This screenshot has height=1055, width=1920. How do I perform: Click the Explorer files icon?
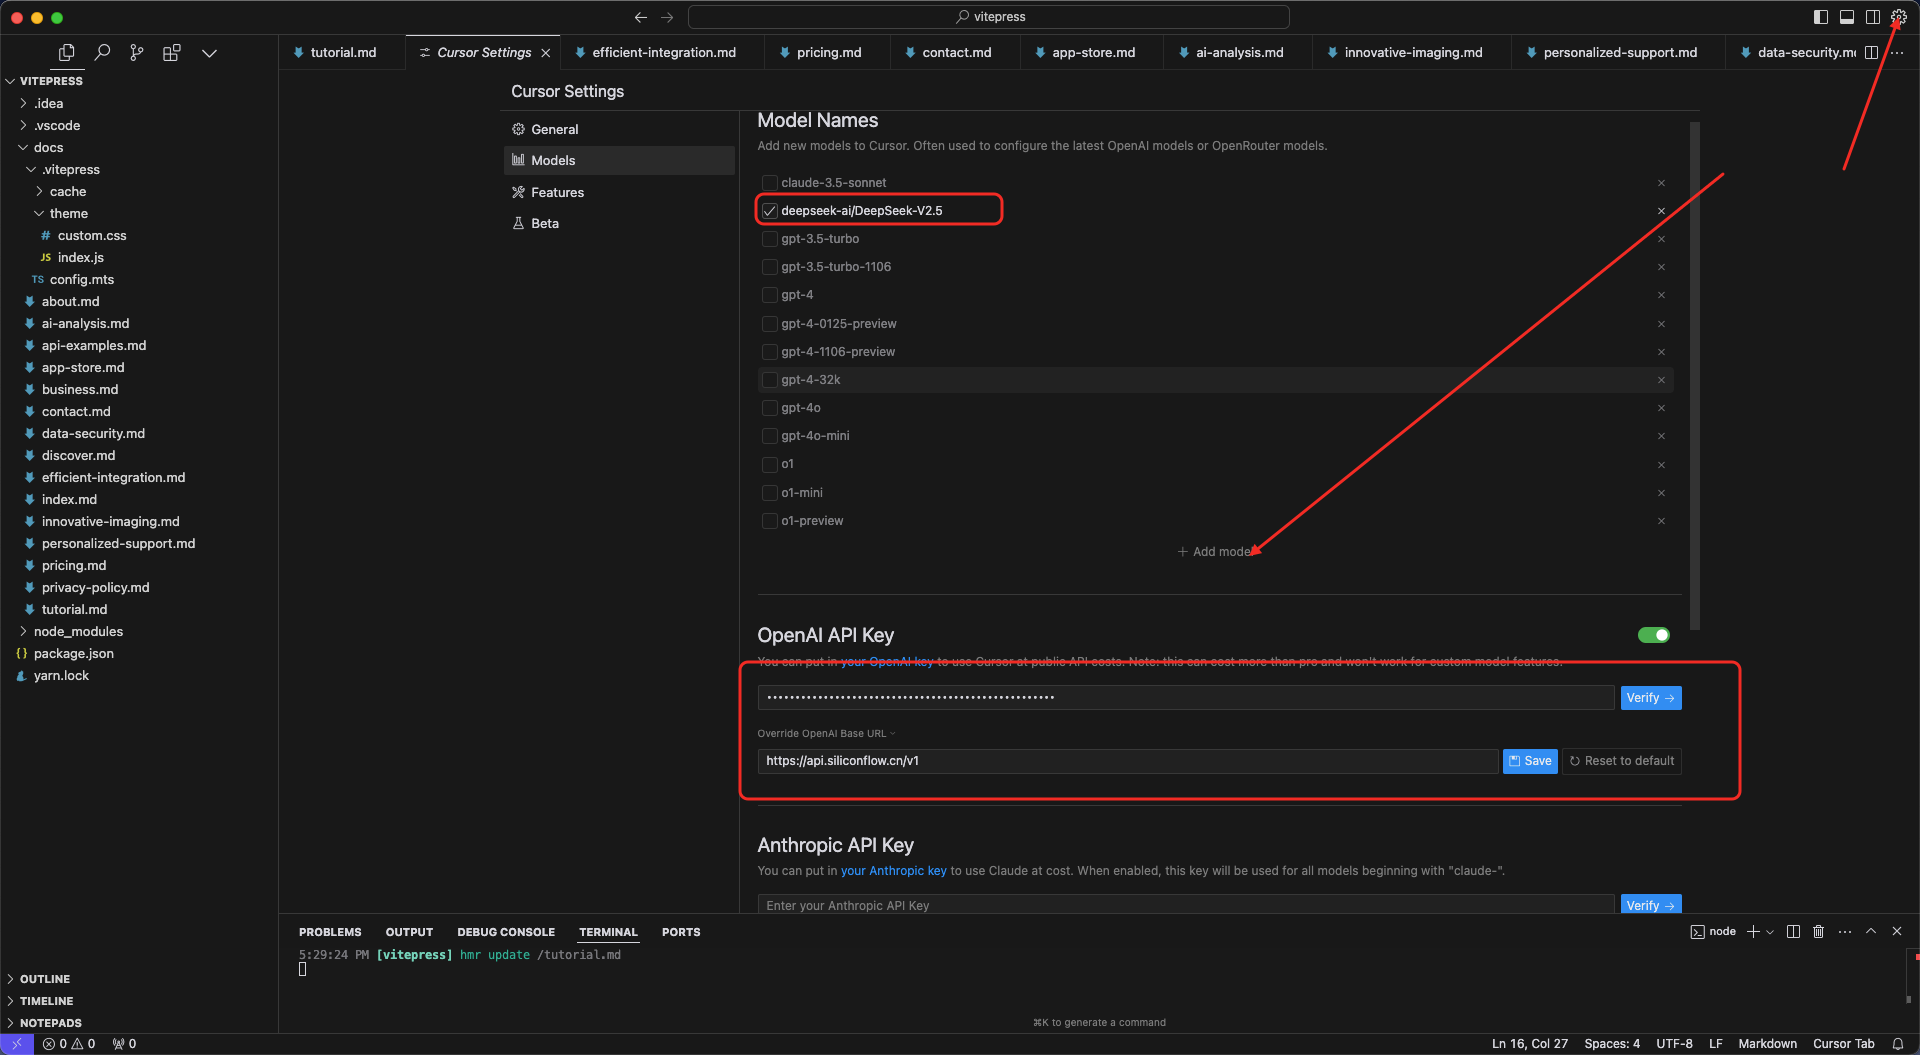coord(67,53)
